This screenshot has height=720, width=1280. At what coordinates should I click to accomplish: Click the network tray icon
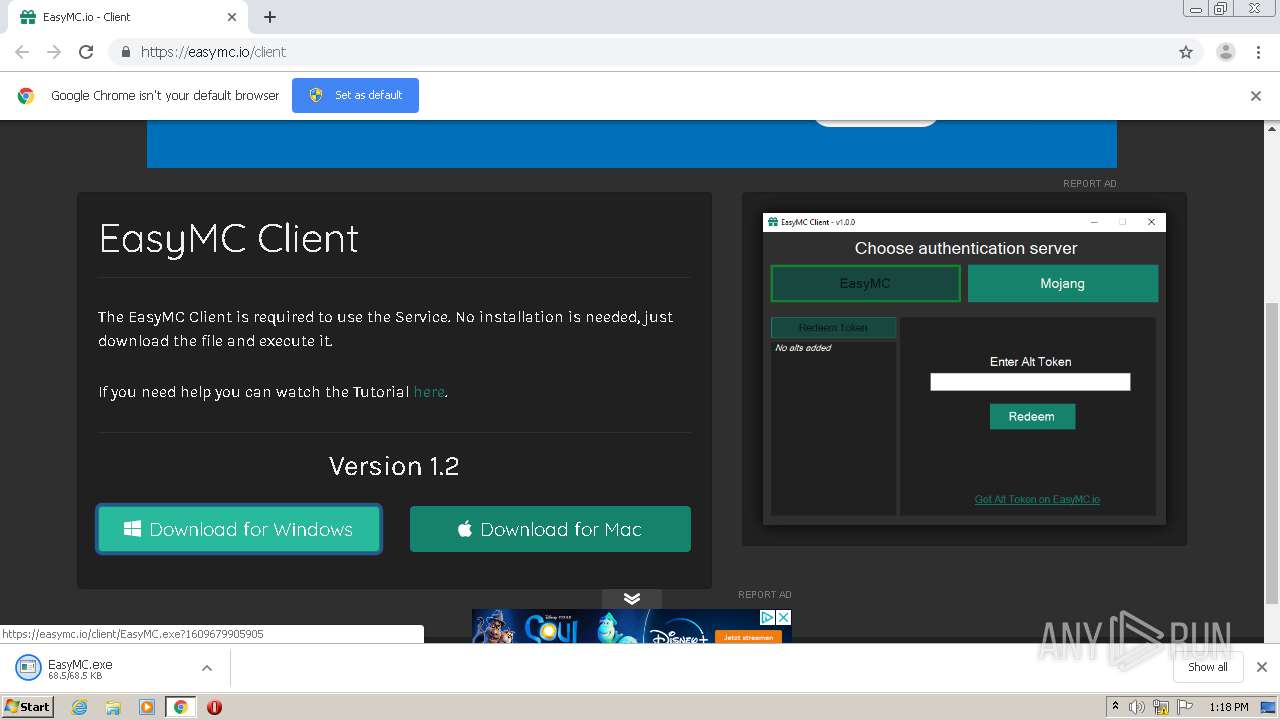click(x=1161, y=707)
